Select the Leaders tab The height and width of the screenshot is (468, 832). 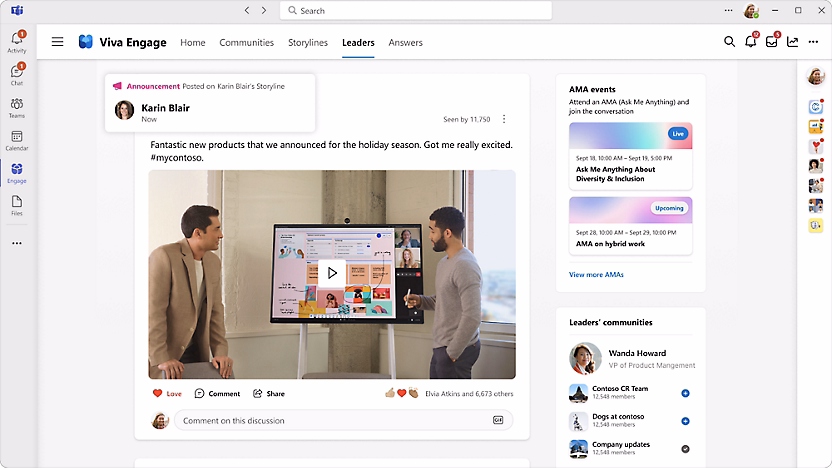[x=358, y=42]
